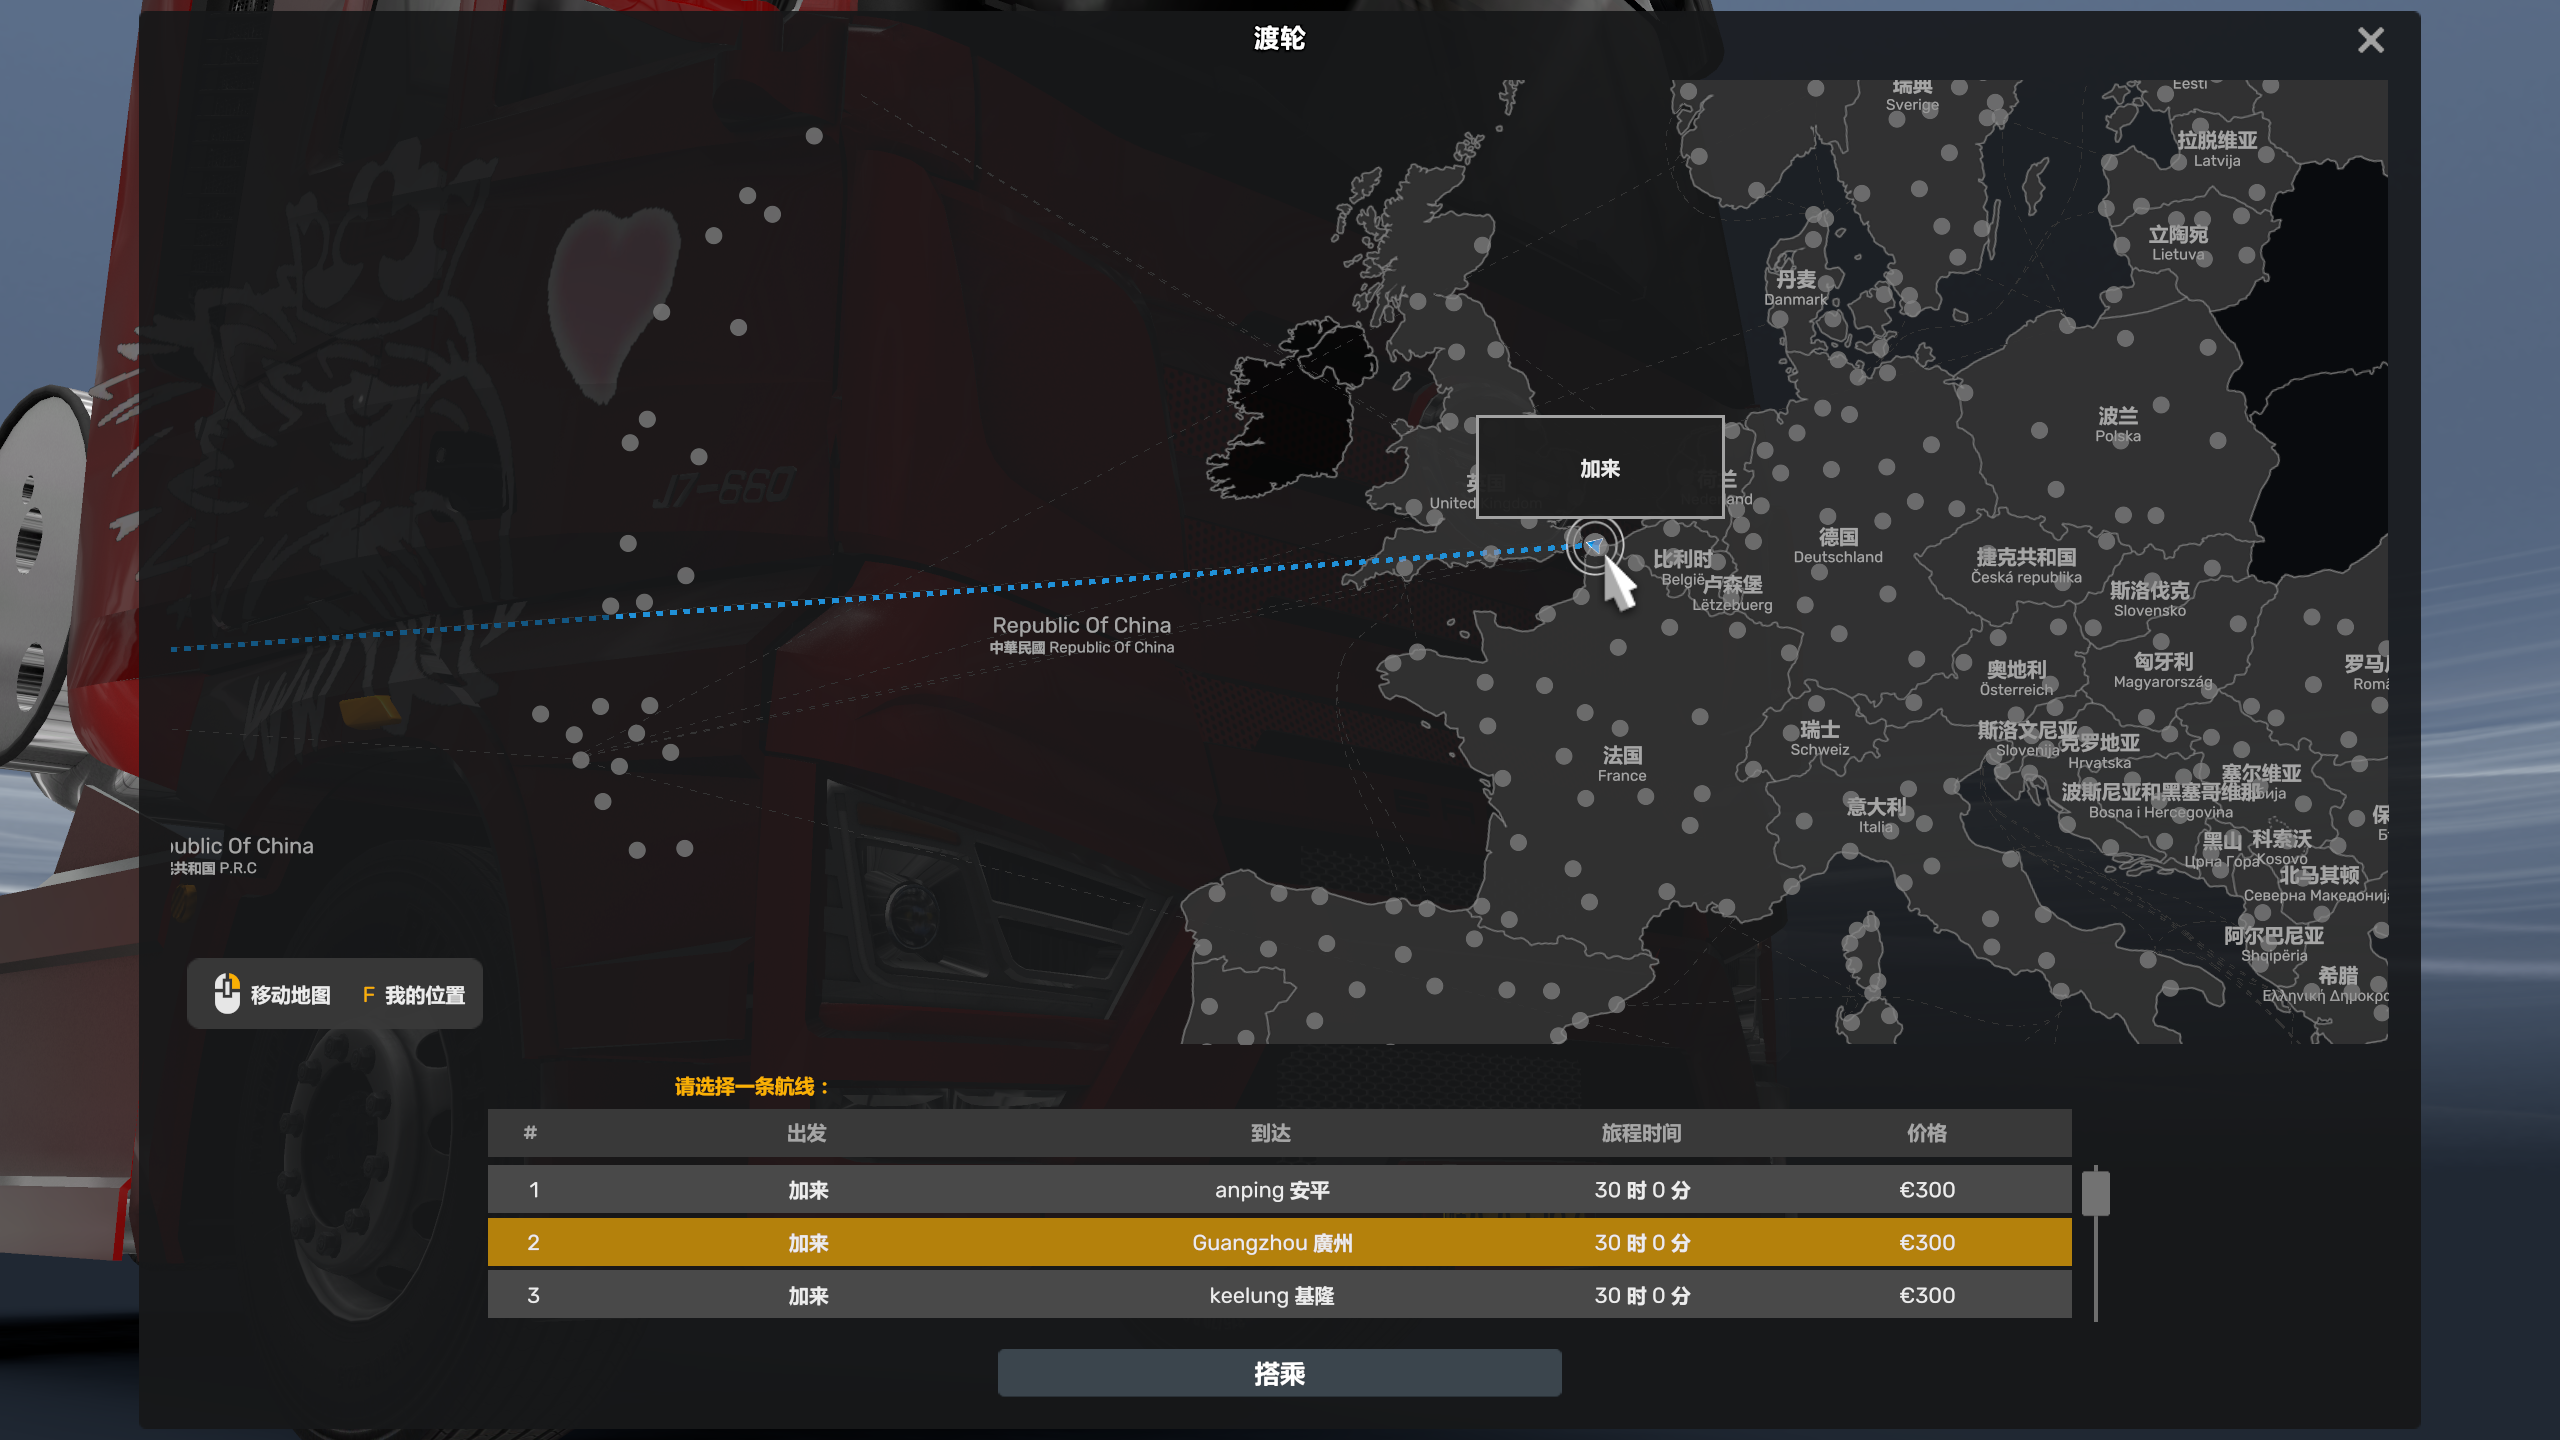The width and height of the screenshot is (2560, 1440).
Task: Click the 丹麦 Danmark map label
Action: tap(1796, 288)
